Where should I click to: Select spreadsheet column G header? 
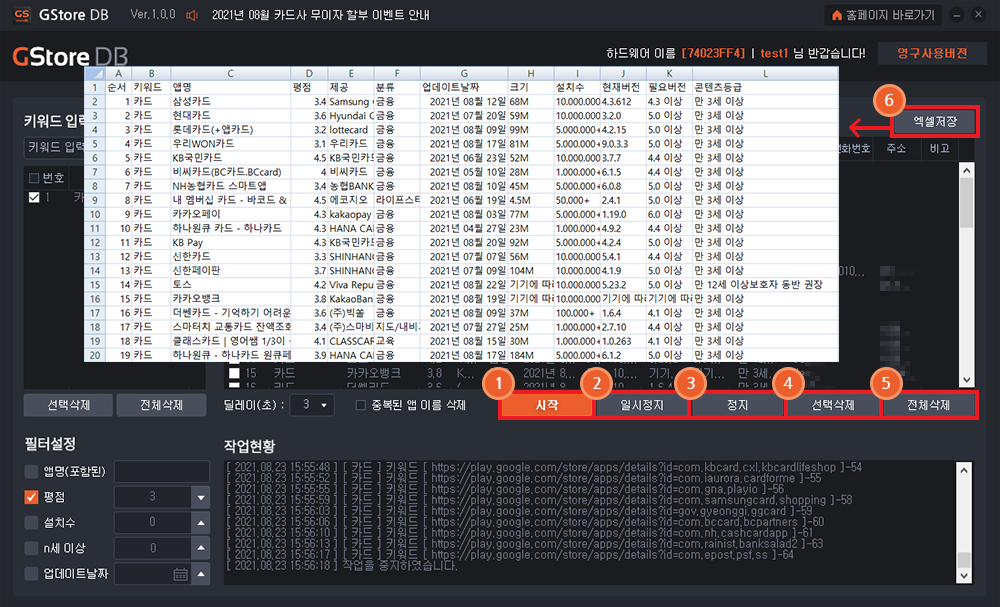(464, 73)
